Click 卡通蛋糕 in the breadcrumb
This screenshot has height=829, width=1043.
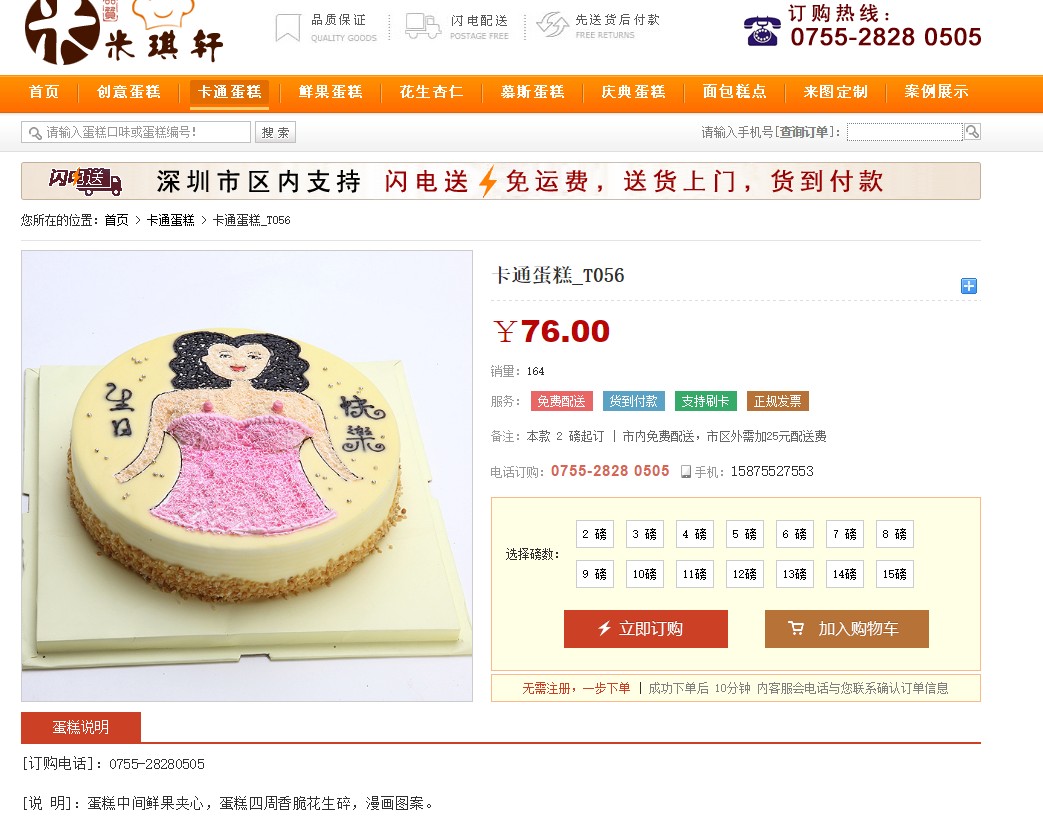170,220
